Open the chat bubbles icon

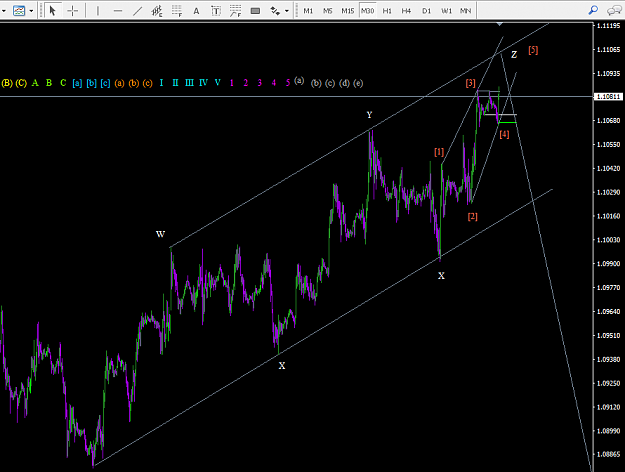614,10
